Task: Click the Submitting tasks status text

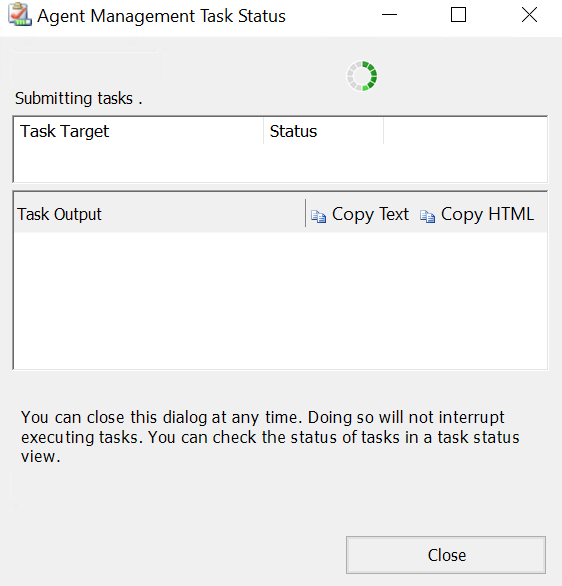Action: click(x=78, y=99)
